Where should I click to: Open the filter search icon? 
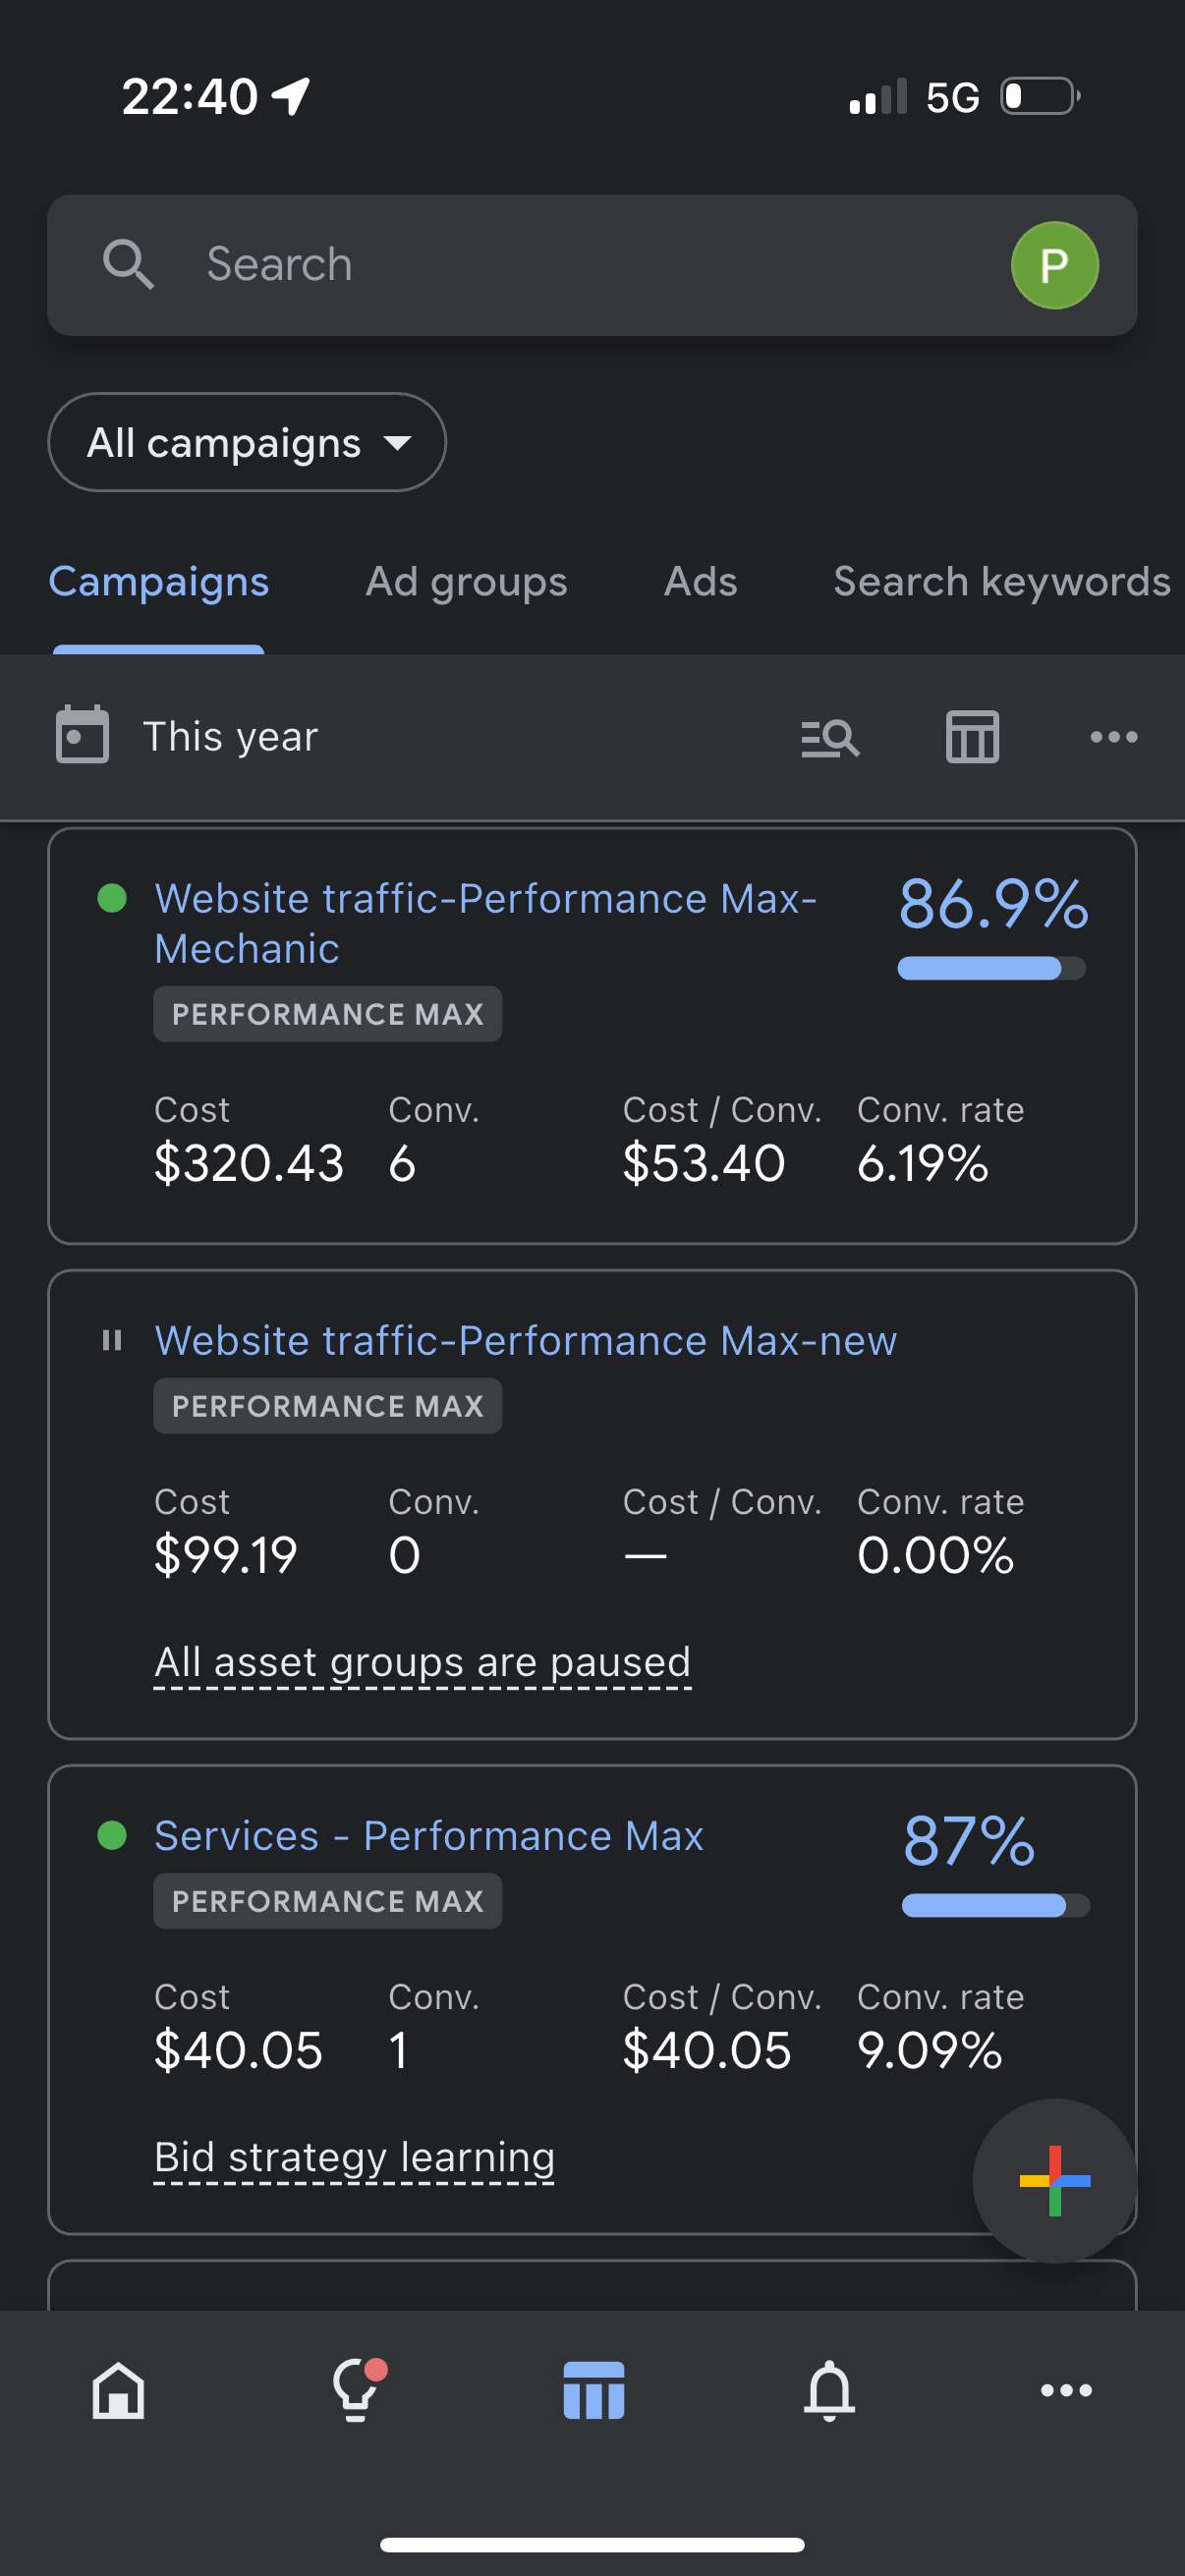tap(830, 738)
